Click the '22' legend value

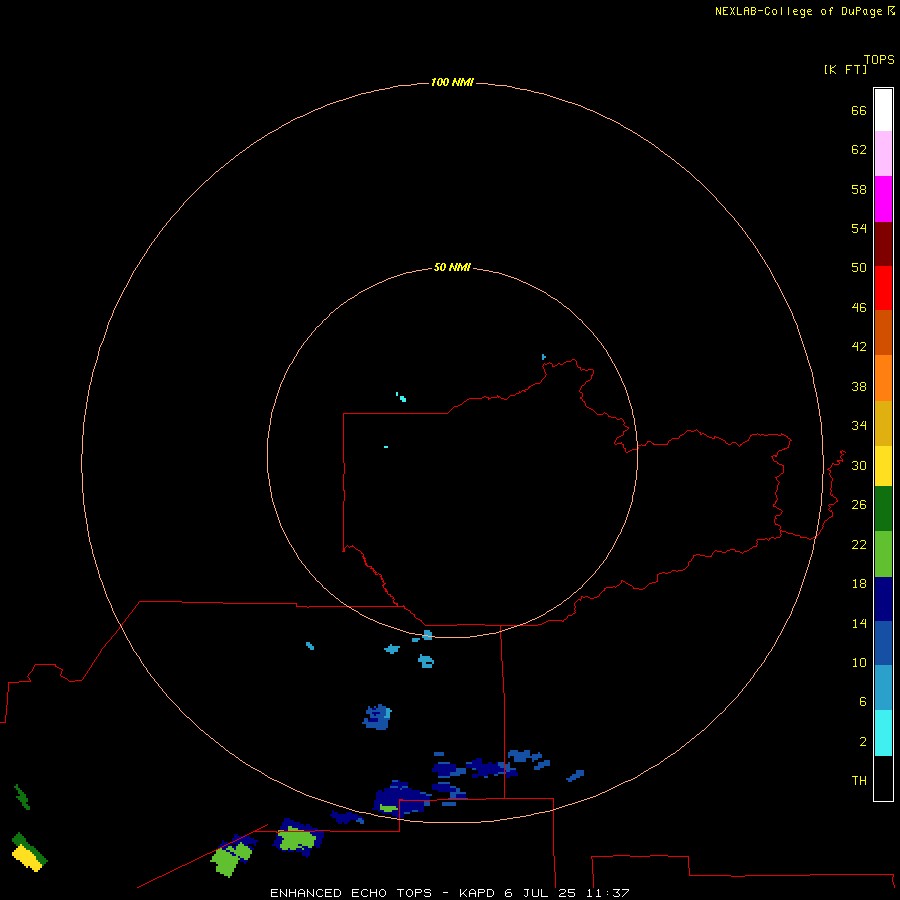click(x=859, y=544)
